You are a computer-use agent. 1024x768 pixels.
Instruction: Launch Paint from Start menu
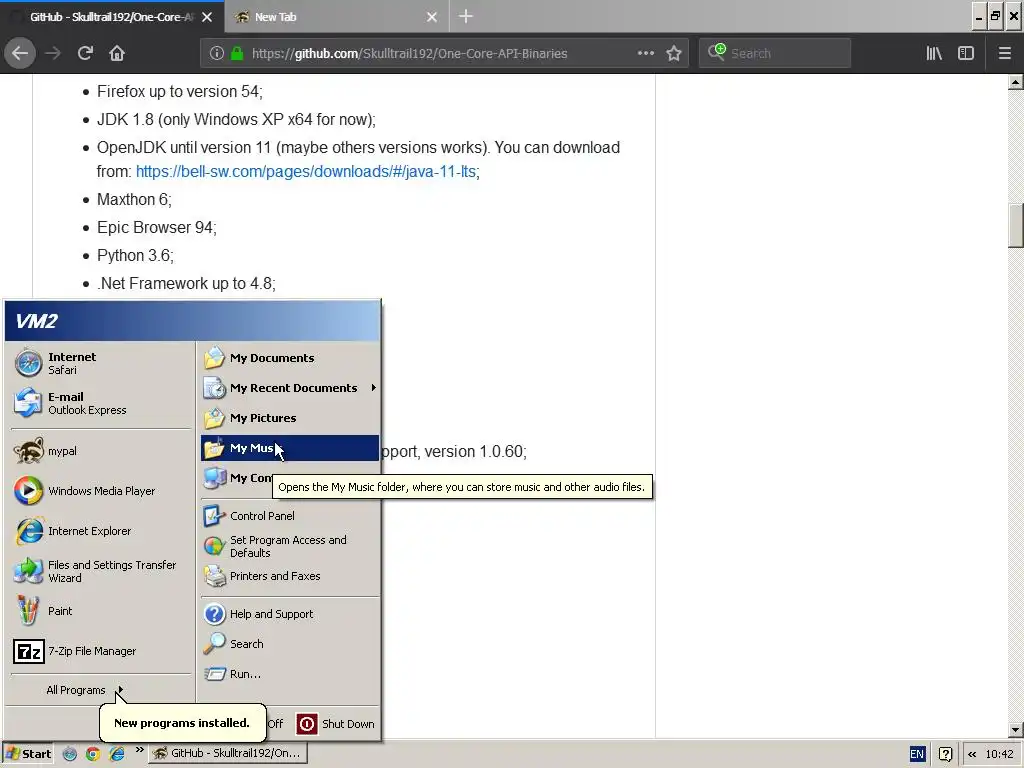click(x=101, y=611)
